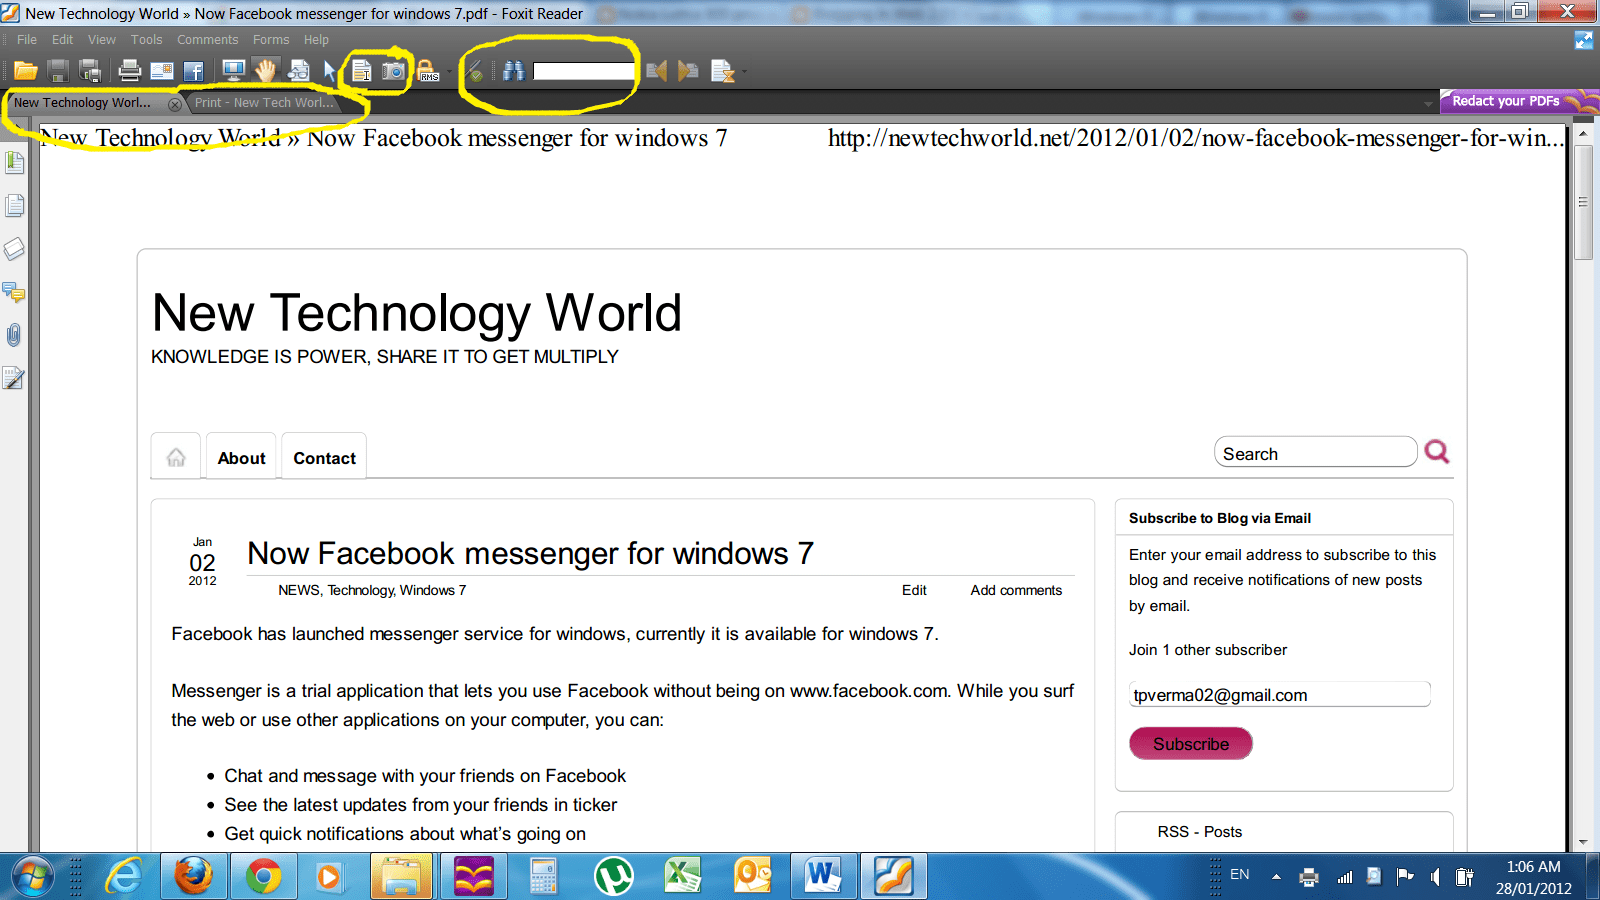Open the Pages thumbnail side panel

(x=14, y=206)
